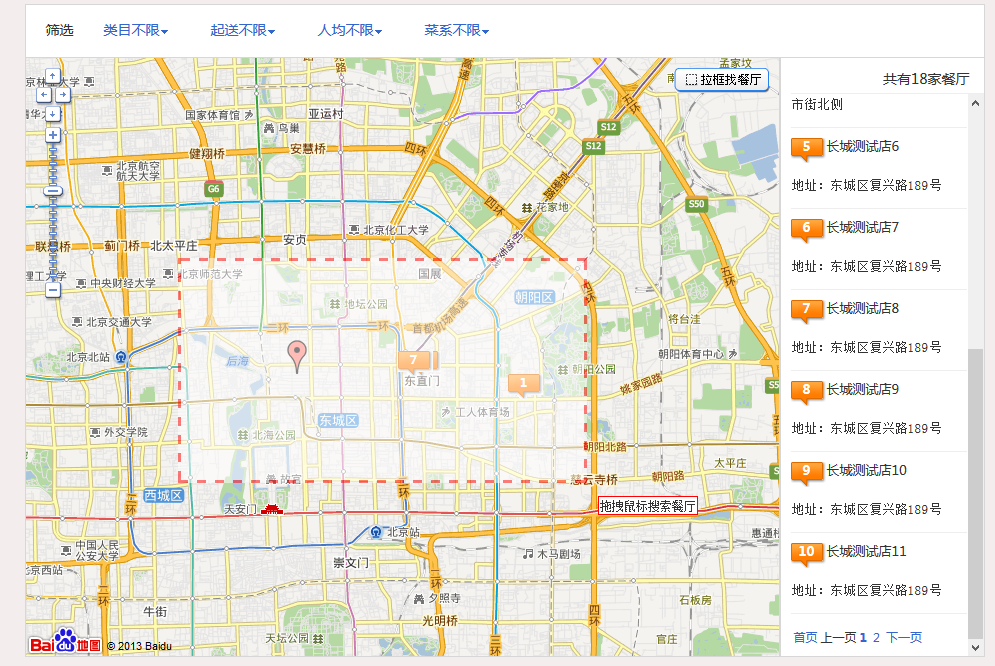Click the restaurant list scrollbar up arrow

975,103
